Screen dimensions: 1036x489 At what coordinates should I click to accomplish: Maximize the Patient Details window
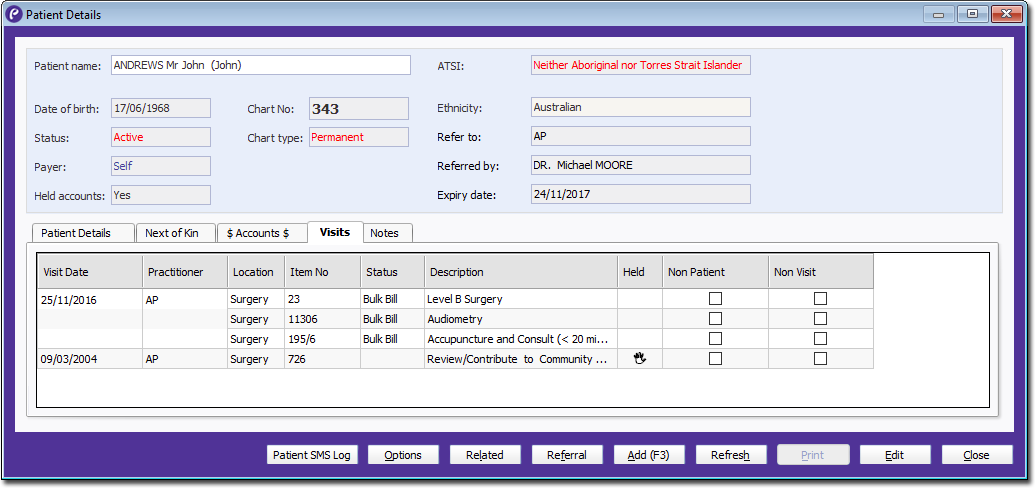(x=971, y=14)
